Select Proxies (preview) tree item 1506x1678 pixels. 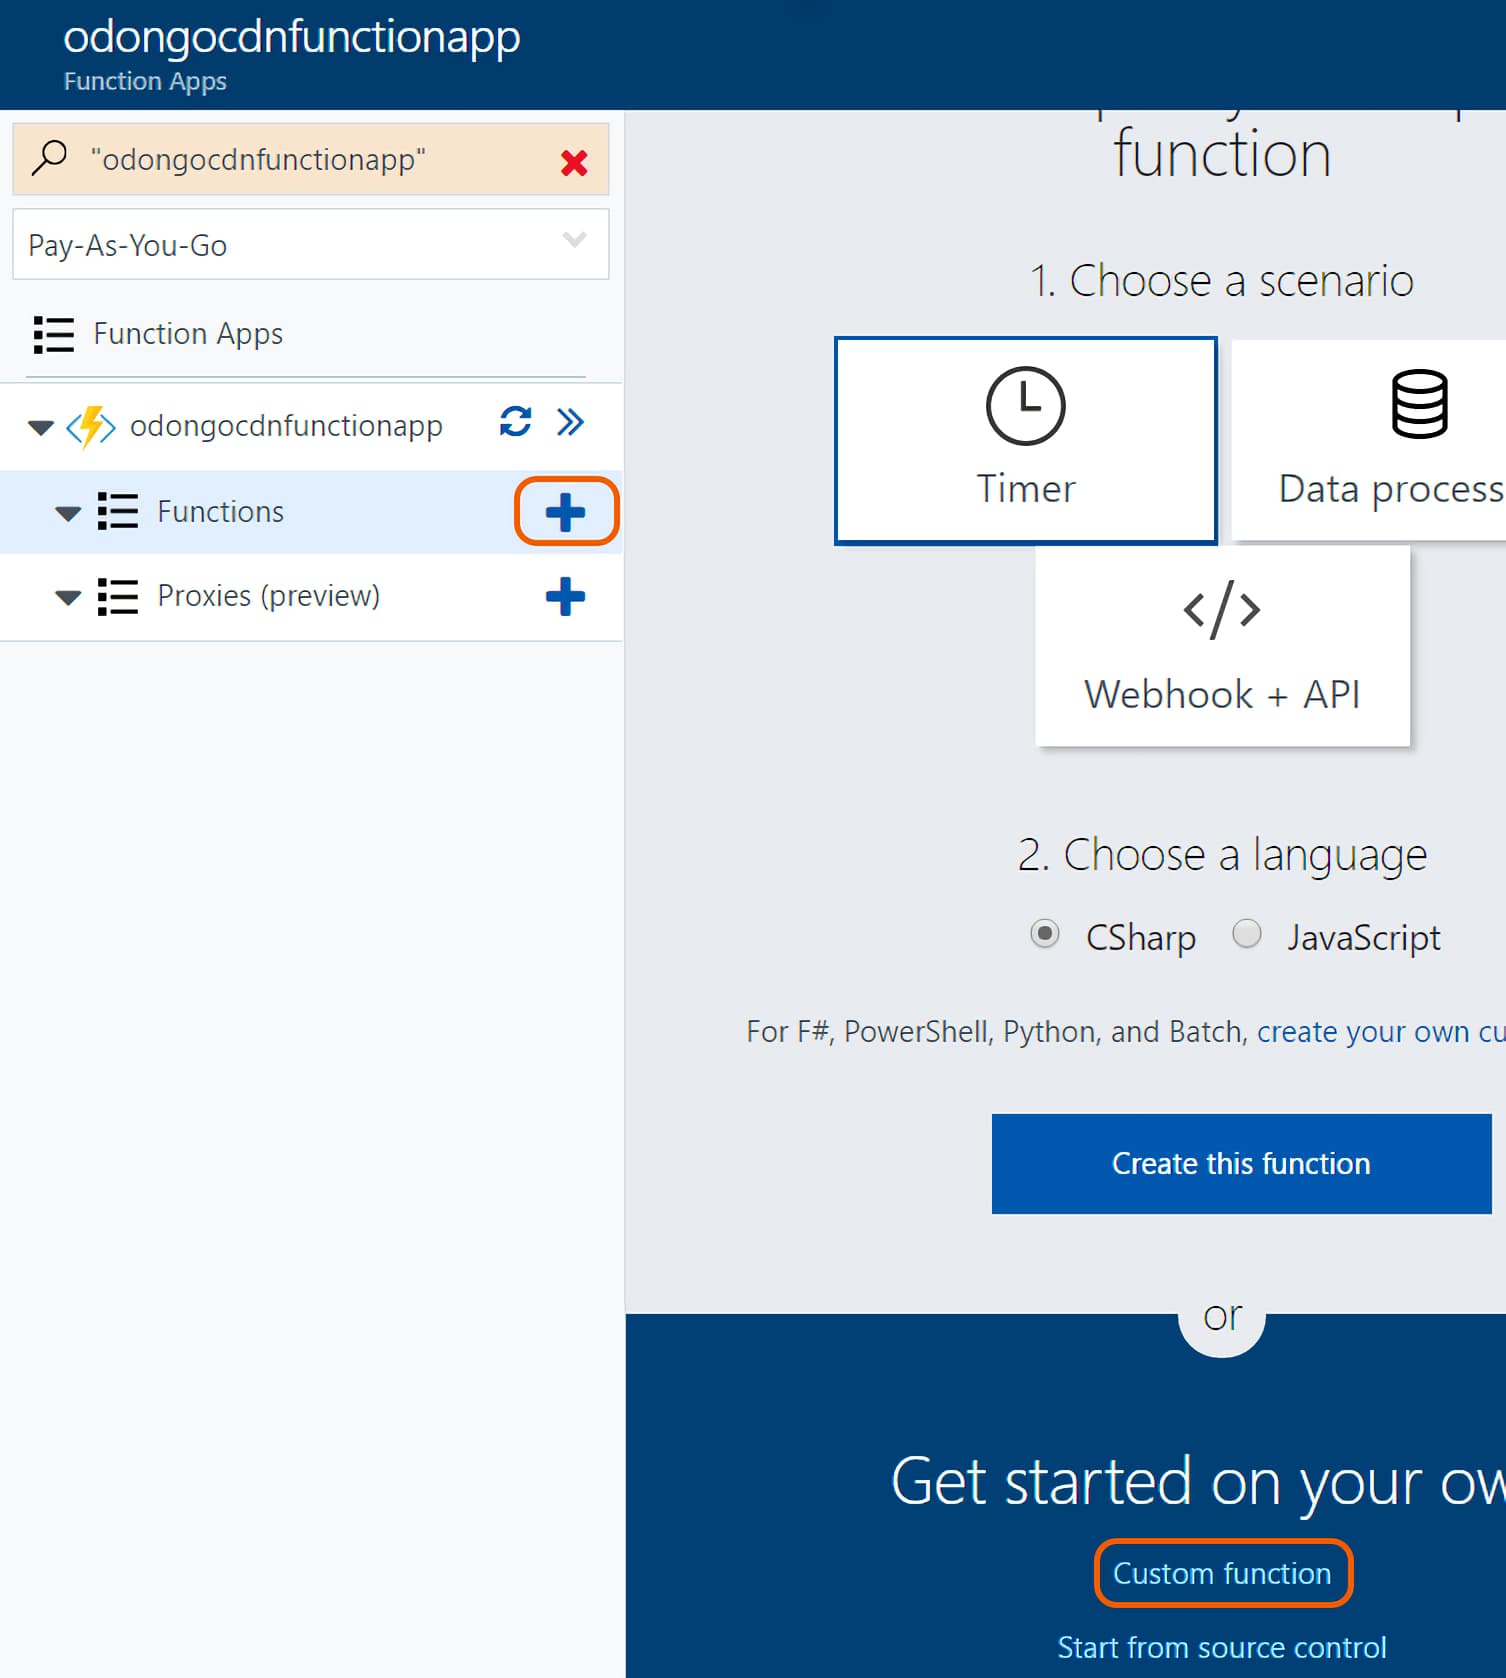pos(269,596)
